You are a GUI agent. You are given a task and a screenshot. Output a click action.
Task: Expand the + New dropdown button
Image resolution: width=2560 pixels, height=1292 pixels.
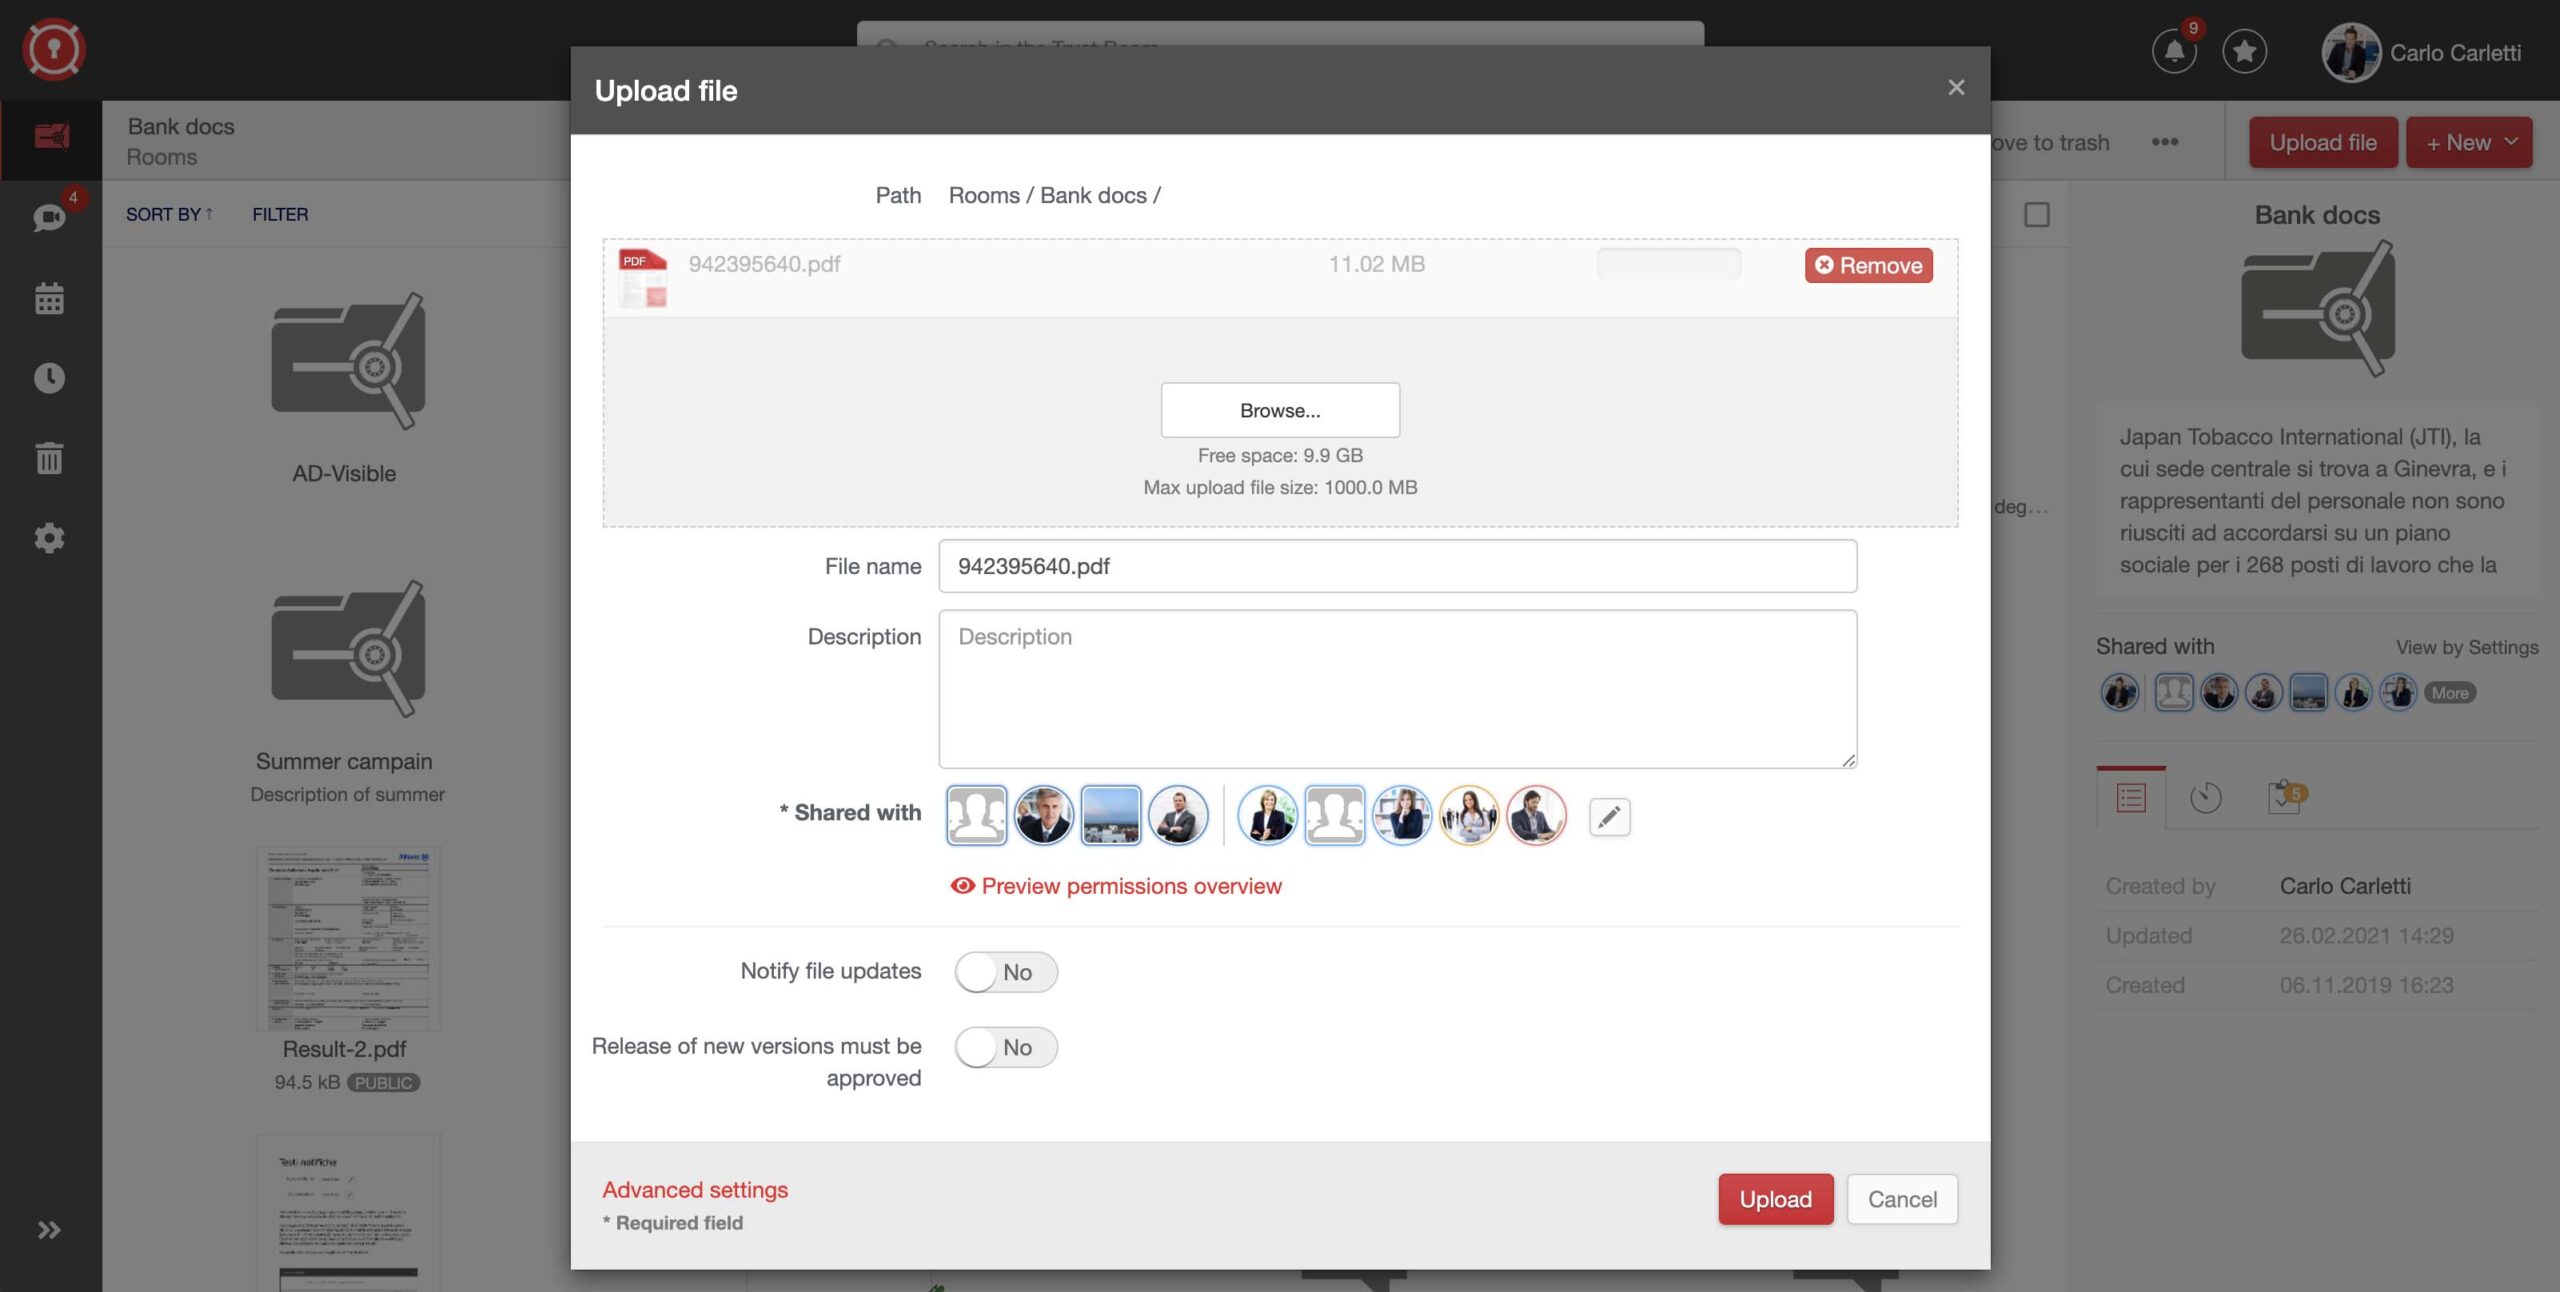[2468, 143]
